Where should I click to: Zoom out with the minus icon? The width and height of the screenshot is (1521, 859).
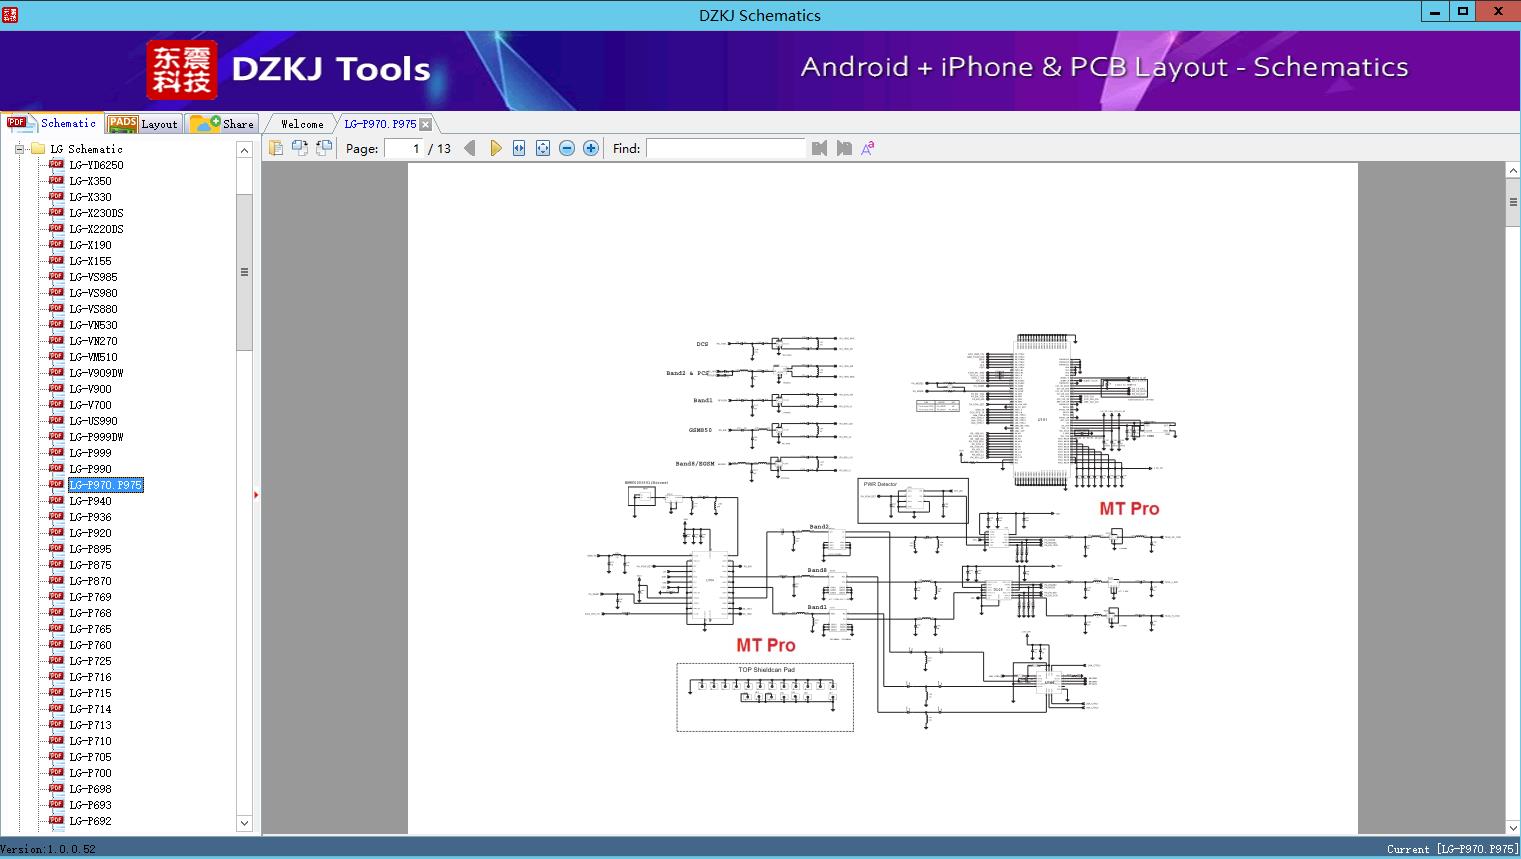coord(567,148)
